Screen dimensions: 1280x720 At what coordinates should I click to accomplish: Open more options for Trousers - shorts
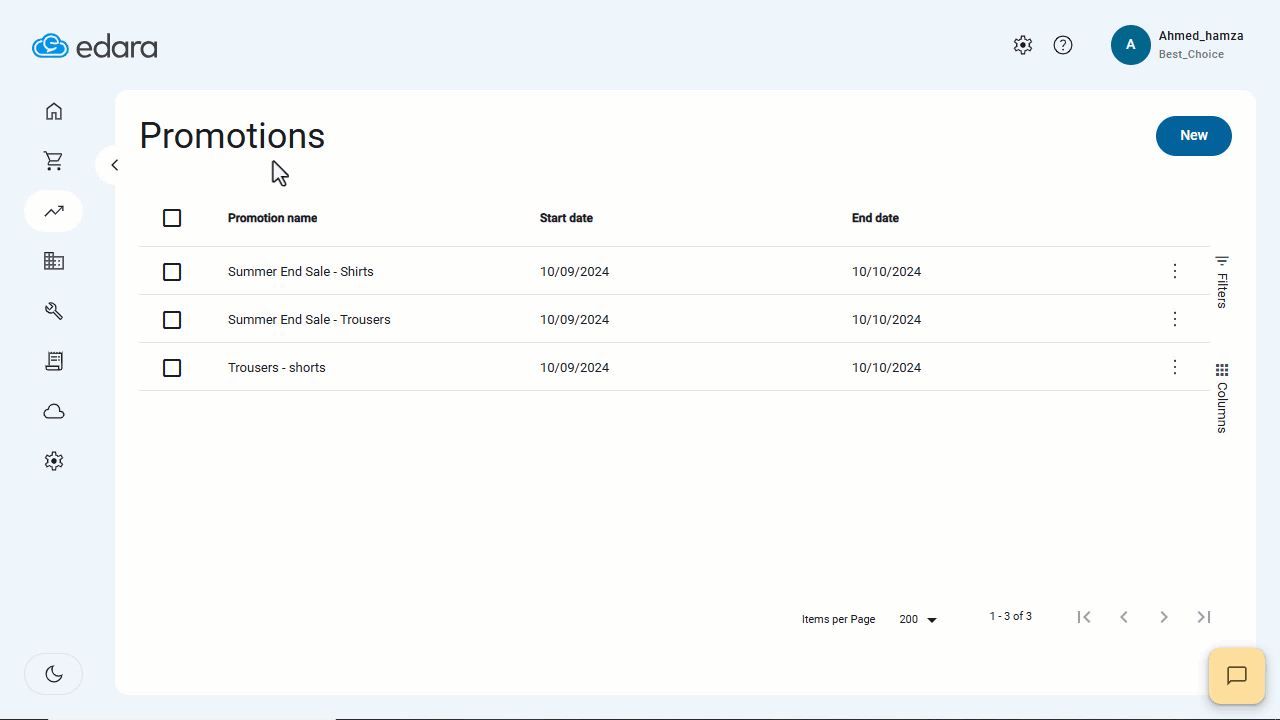click(x=1175, y=367)
